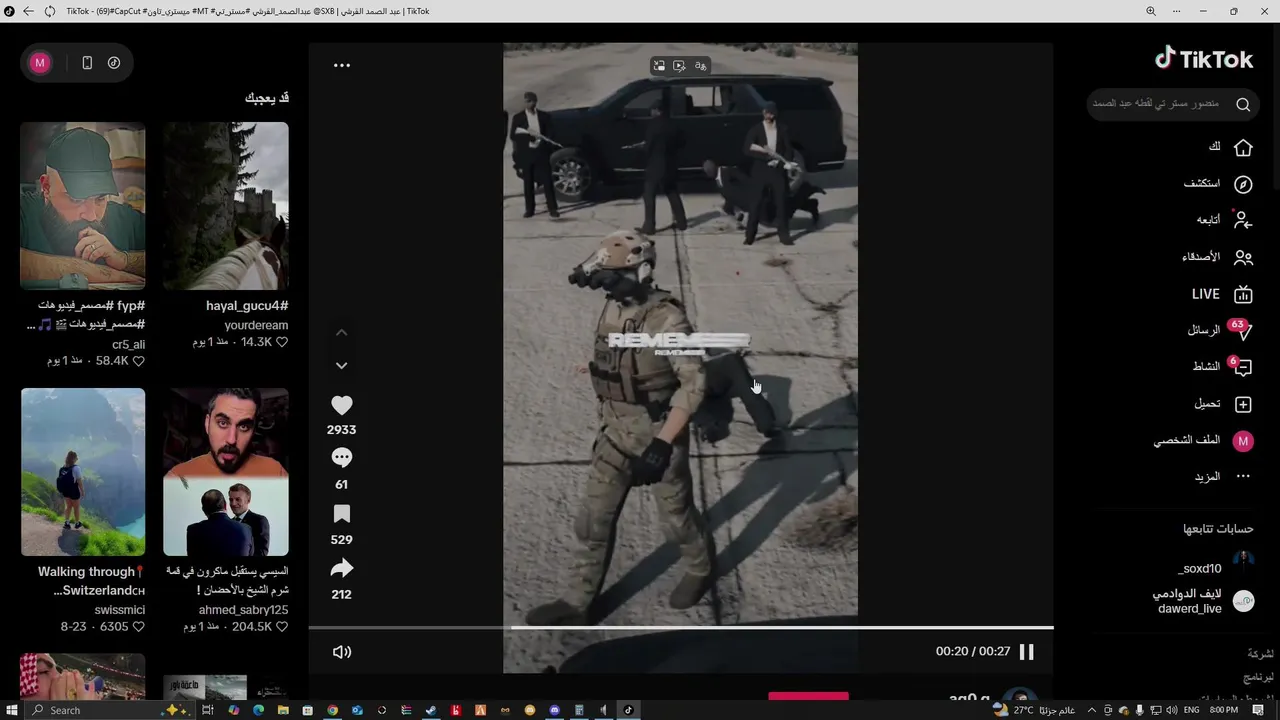Expand the system tray hidden icons chevron

1092,710
